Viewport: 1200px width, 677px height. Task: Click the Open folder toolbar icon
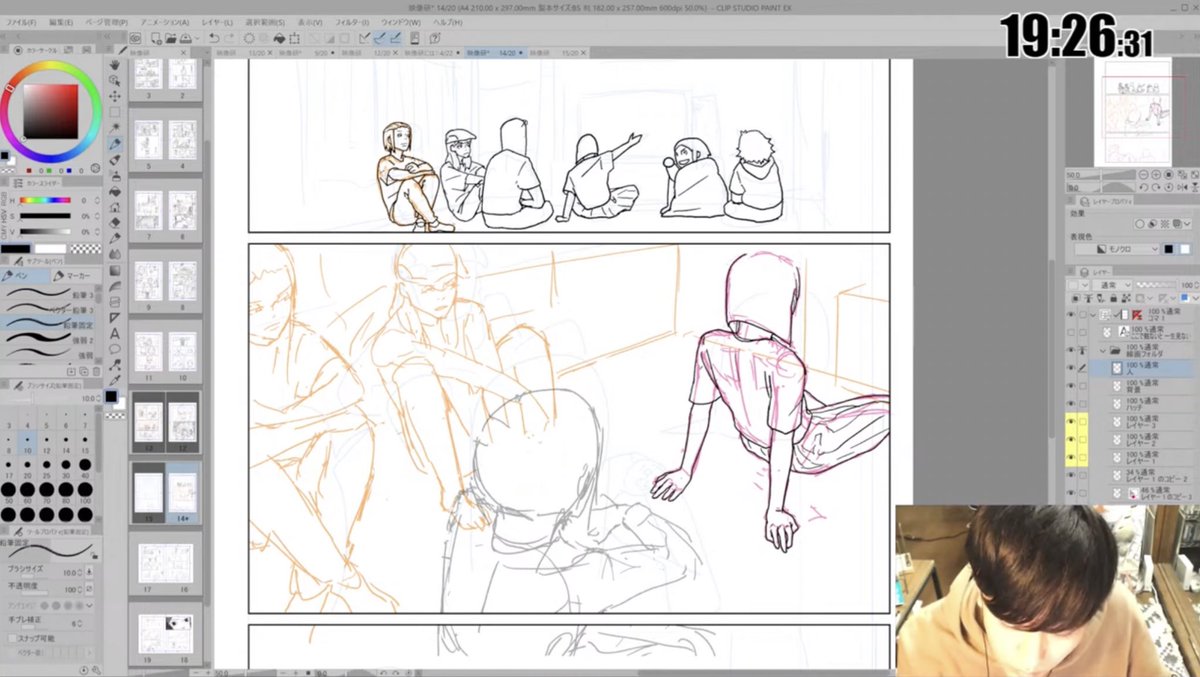[x=171, y=38]
